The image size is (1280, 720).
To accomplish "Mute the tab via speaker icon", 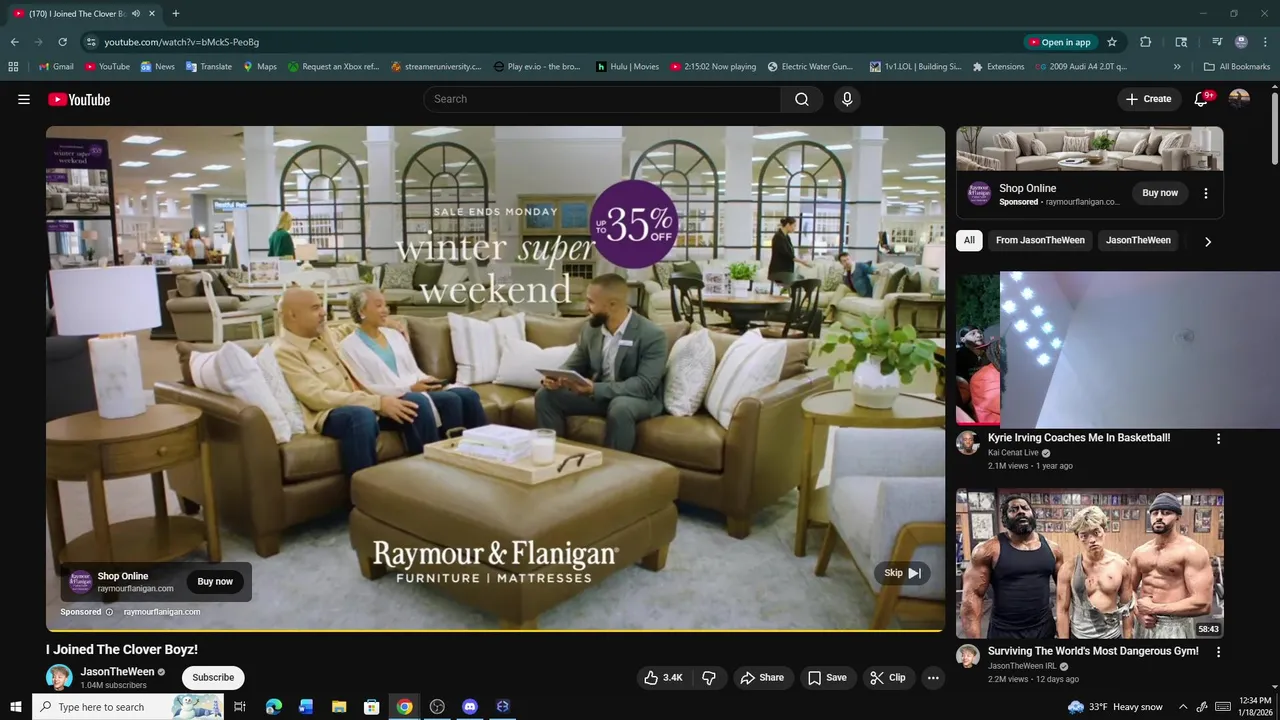I will coord(136,14).
